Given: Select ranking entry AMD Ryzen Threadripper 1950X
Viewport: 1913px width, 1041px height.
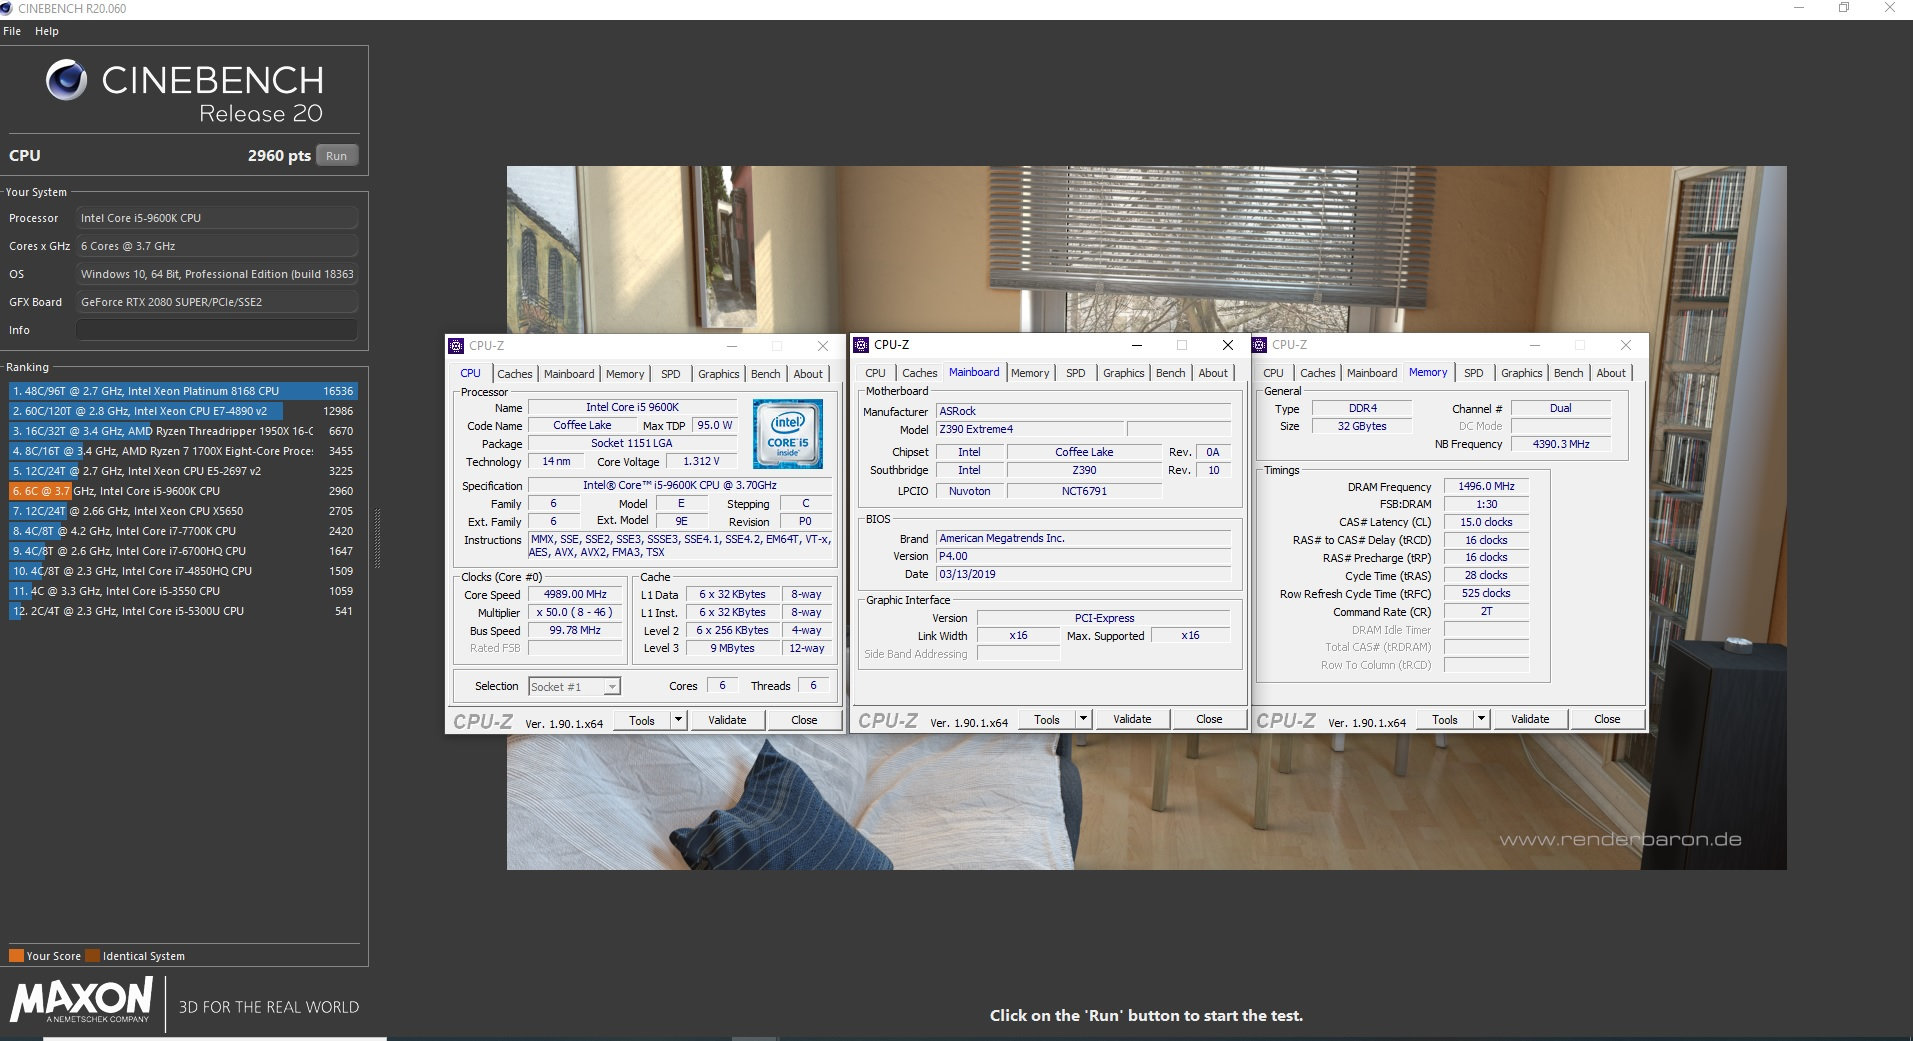Looking at the screenshot, I should click(183, 431).
